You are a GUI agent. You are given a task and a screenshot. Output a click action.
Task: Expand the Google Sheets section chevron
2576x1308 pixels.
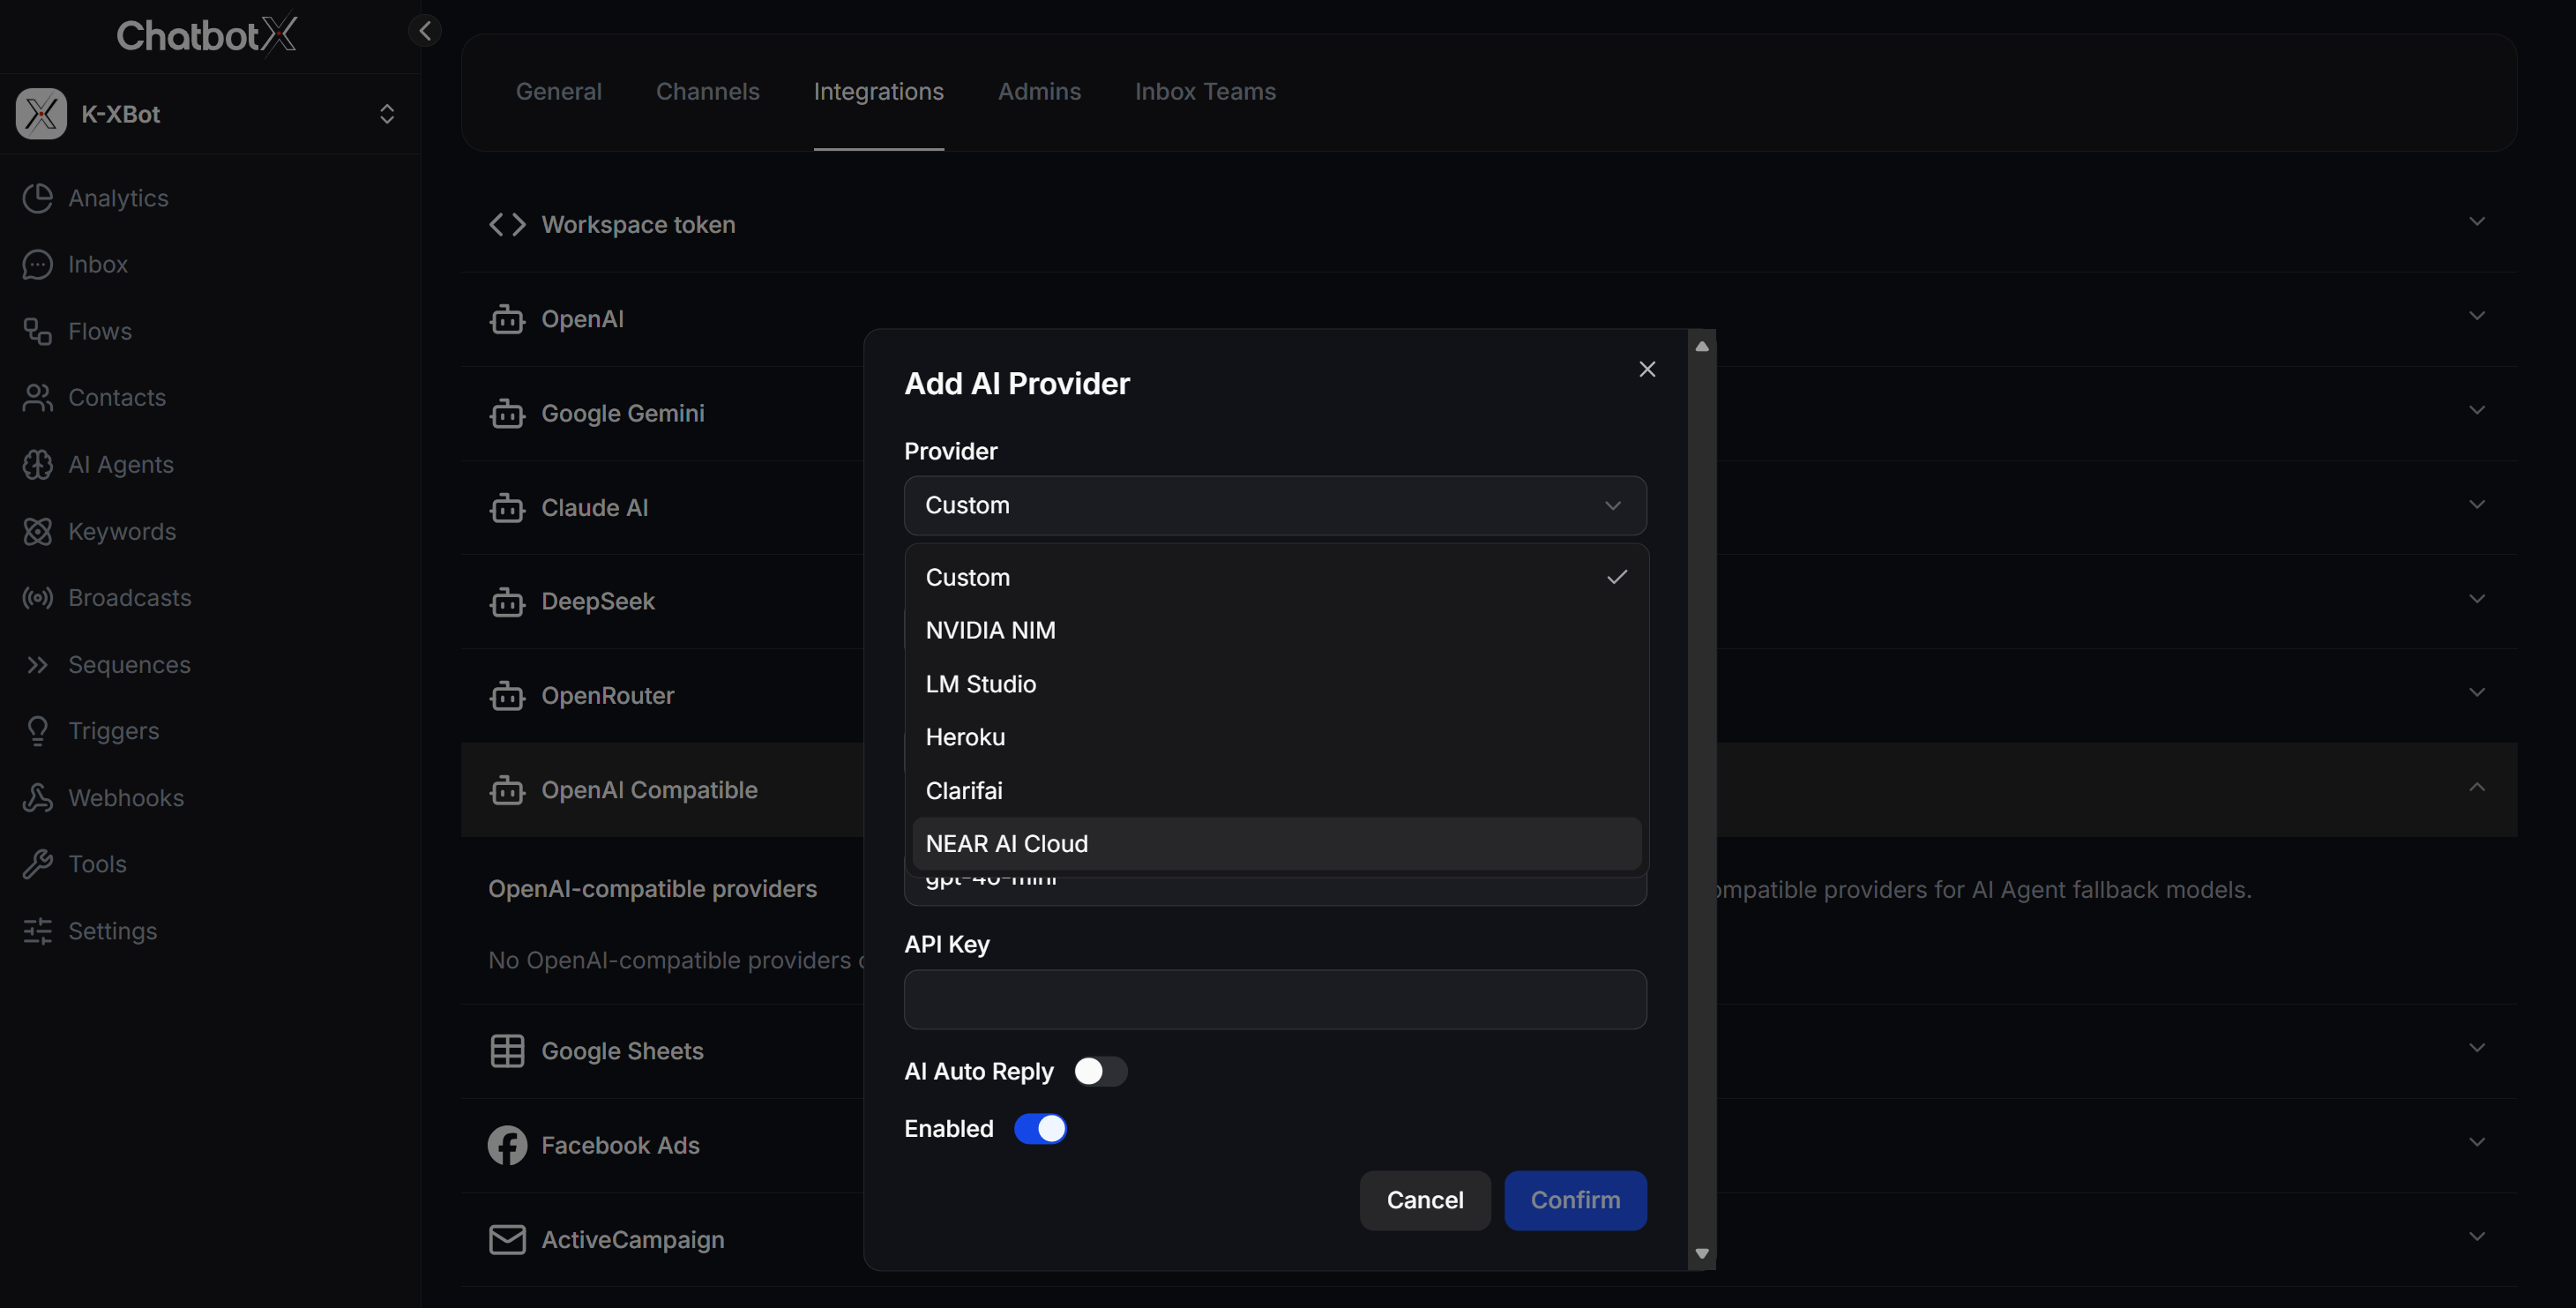[x=2477, y=1048]
